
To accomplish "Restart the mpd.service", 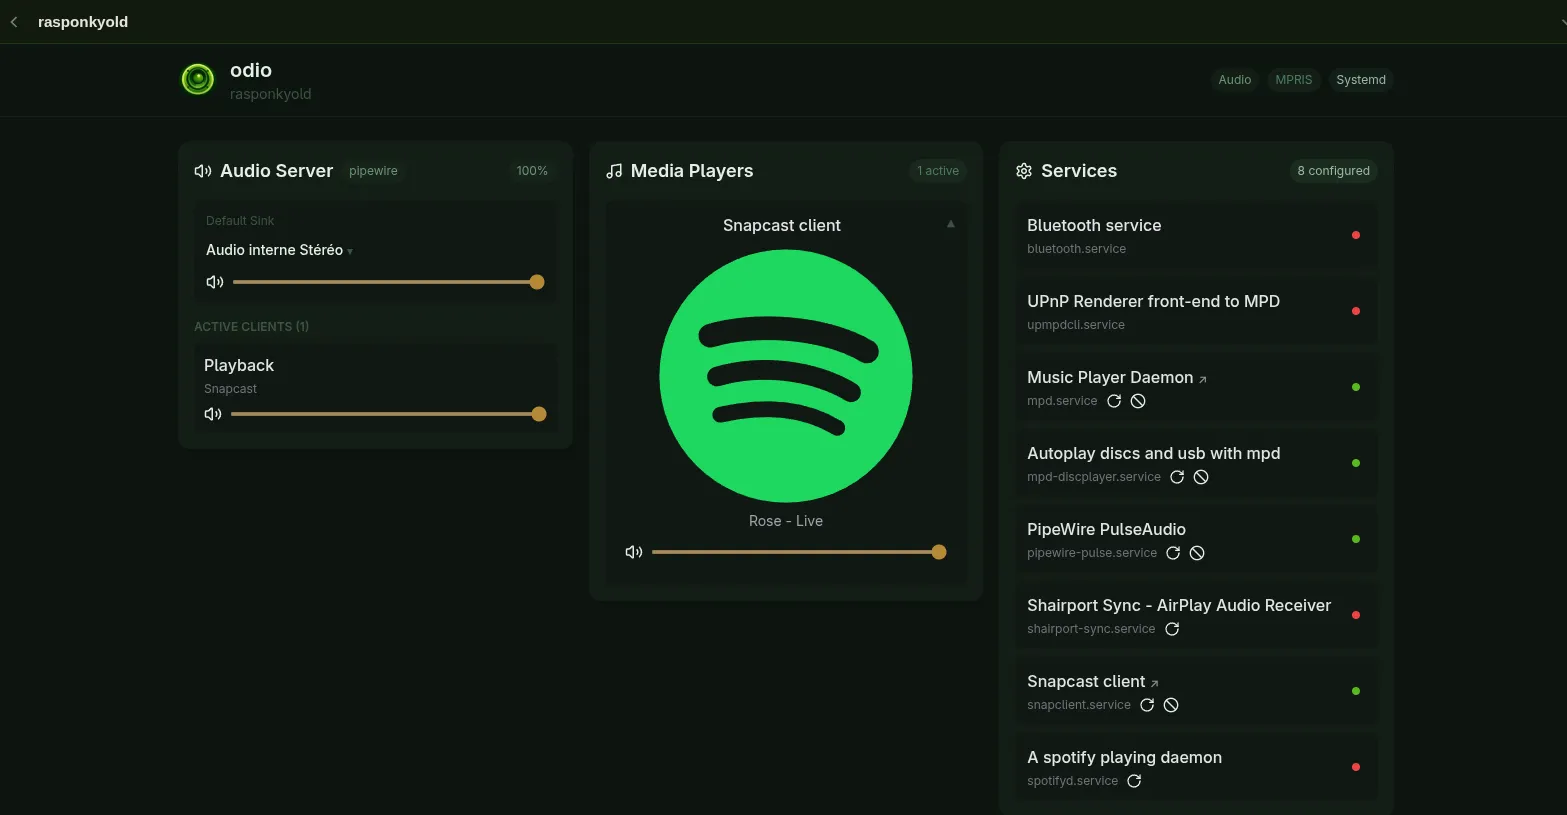I will (x=1114, y=401).
